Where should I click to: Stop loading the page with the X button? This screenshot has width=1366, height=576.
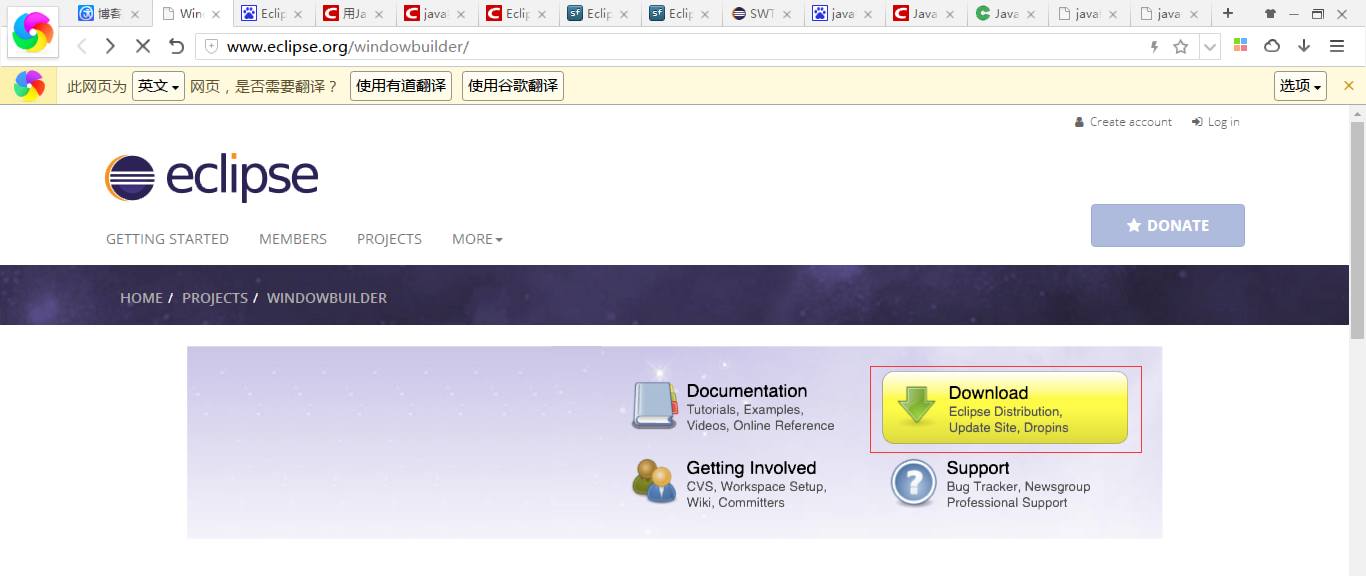[143, 46]
